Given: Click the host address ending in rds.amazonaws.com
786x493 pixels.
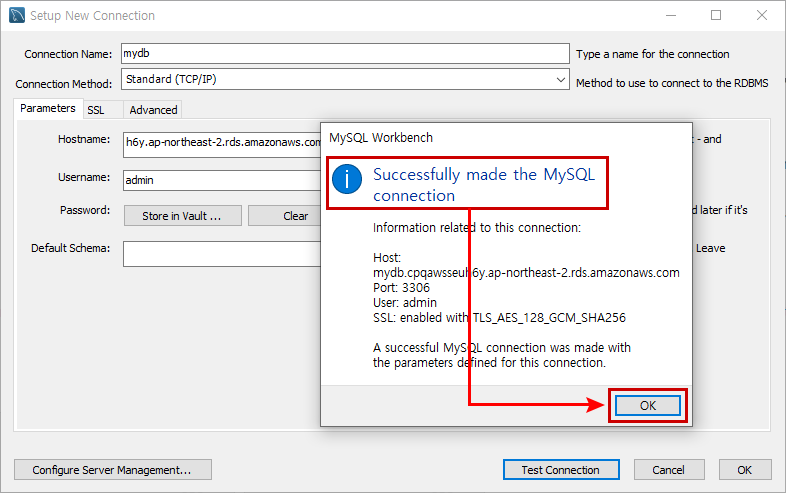Looking at the screenshot, I should pyautogui.click(x=526, y=273).
